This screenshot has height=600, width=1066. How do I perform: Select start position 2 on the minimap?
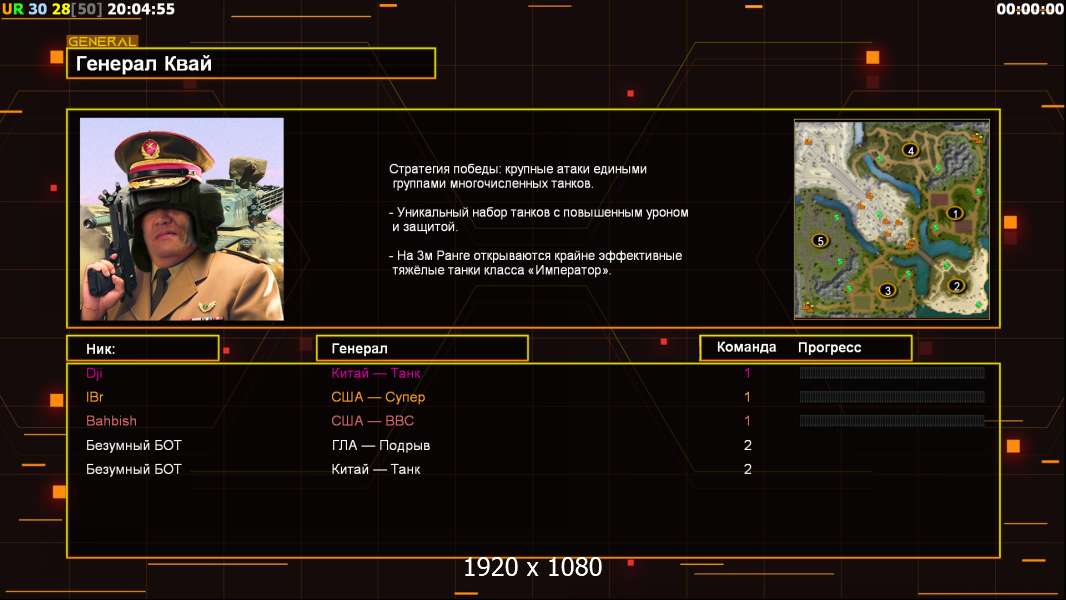pyautogui.click(x=956, y=286)
